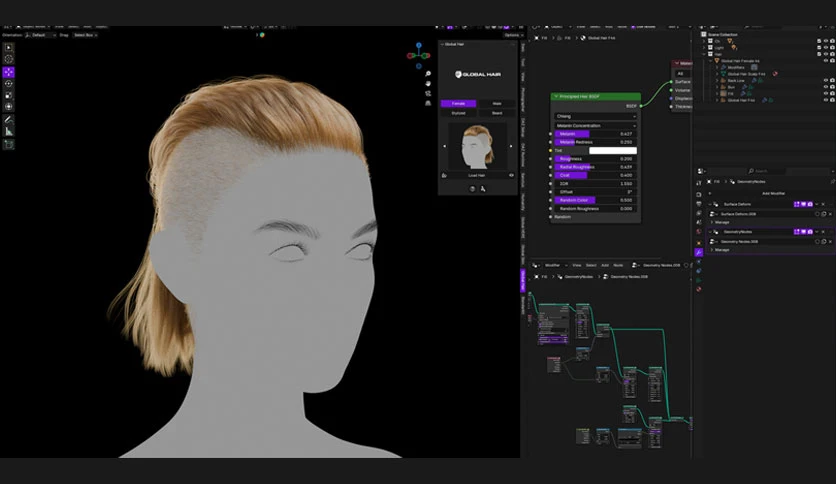The height and width of the screenshot is (484, 836).
Task: Click the Add Modifier button
Action: (773, 193)
